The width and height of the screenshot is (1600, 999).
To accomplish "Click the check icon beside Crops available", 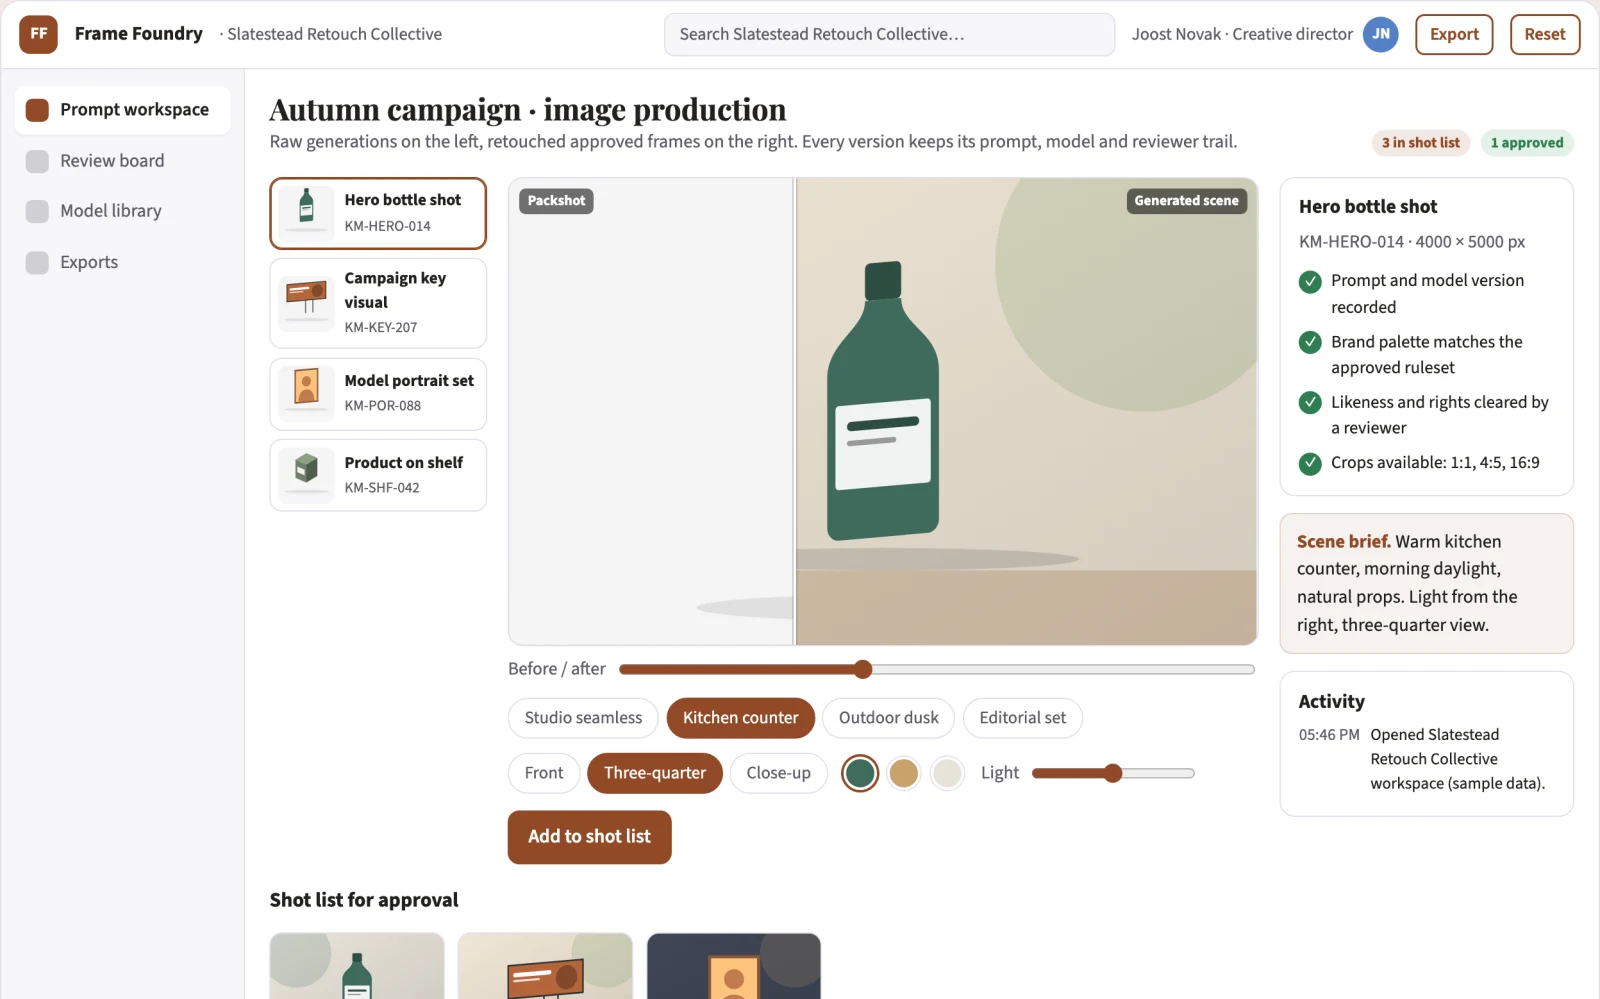I will (1310, 463).
